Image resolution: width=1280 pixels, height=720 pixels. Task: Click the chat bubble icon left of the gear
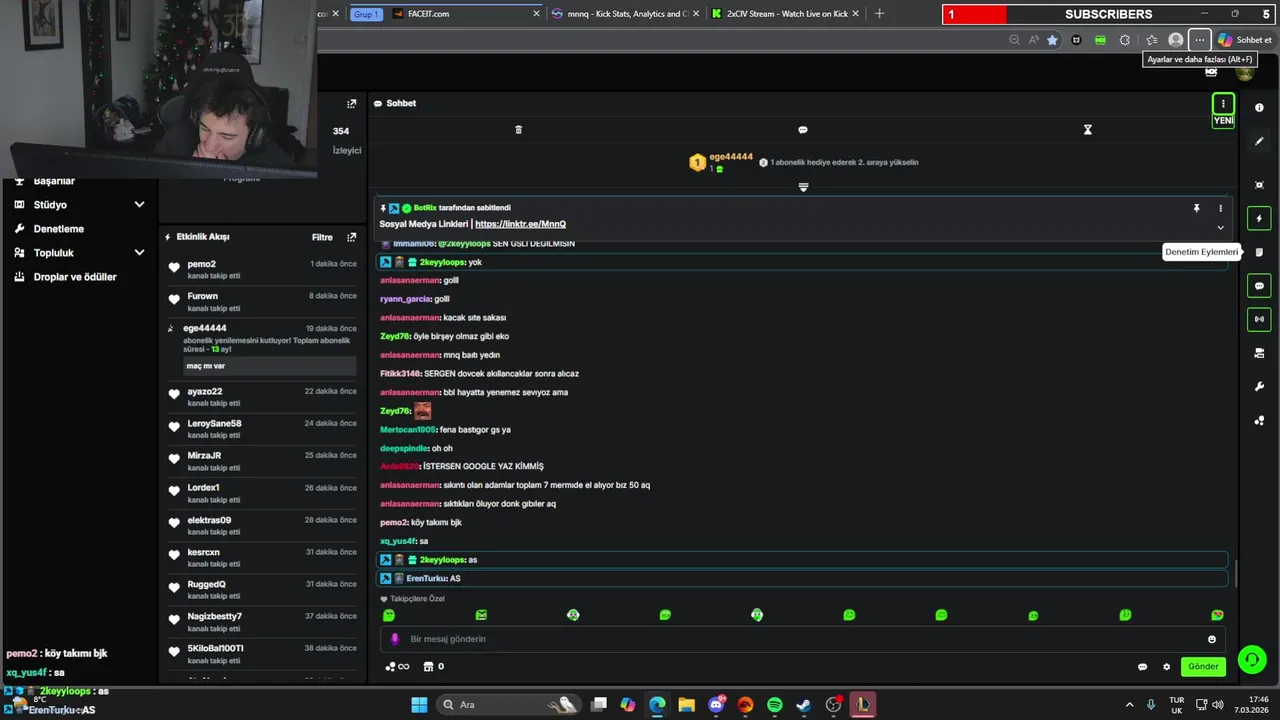coord(1142,667)
